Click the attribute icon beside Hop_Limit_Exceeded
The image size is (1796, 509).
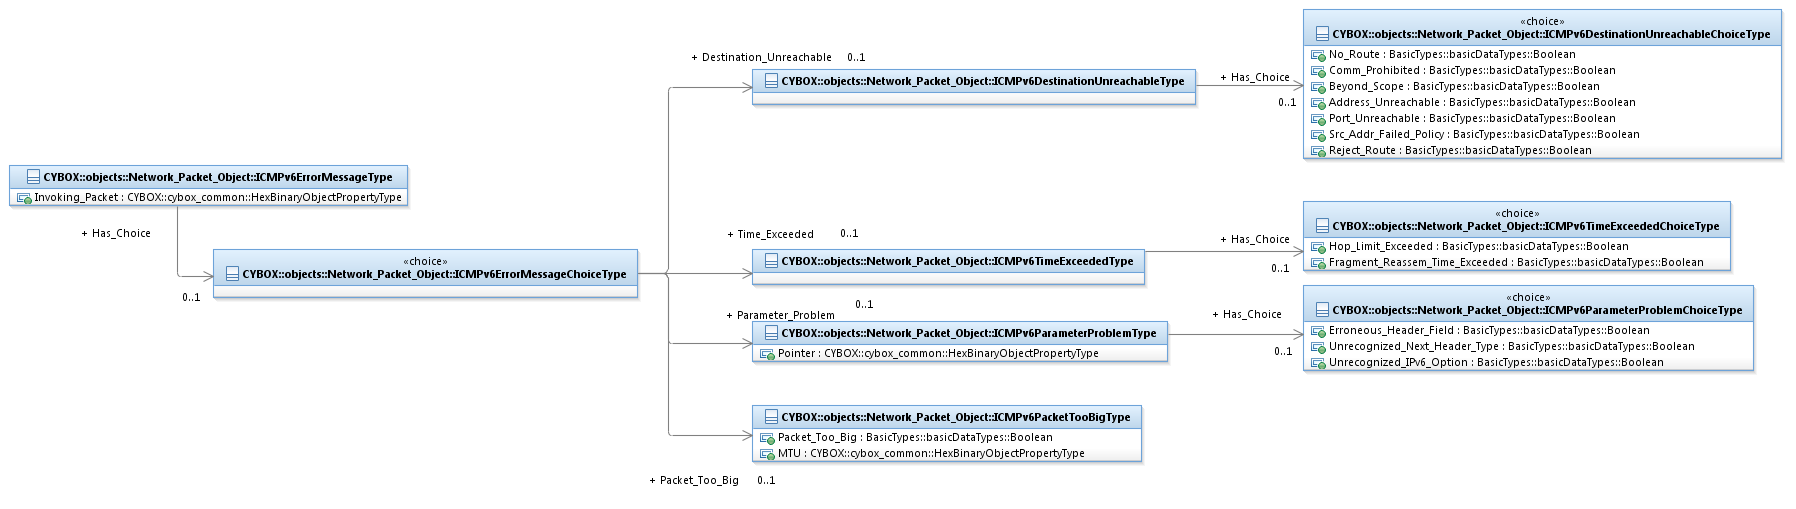point(1318,247)
